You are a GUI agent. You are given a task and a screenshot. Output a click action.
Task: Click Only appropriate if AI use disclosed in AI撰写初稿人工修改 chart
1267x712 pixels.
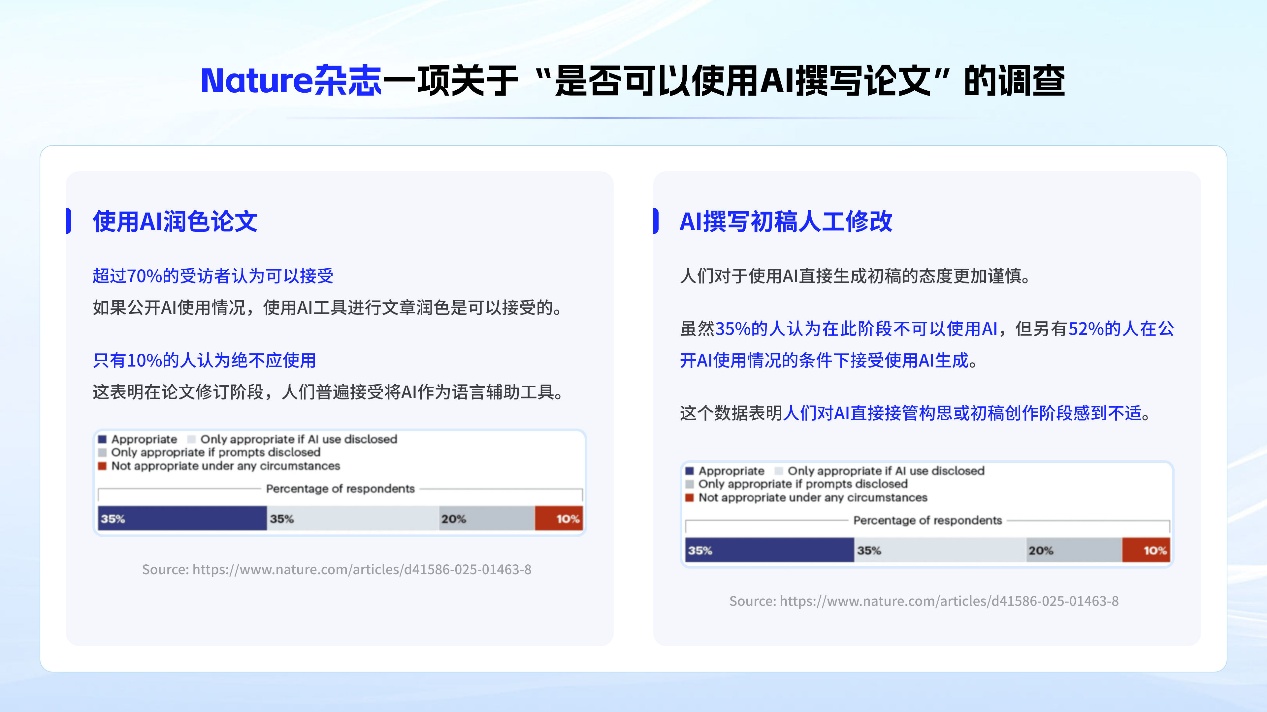tap(880, 471)
